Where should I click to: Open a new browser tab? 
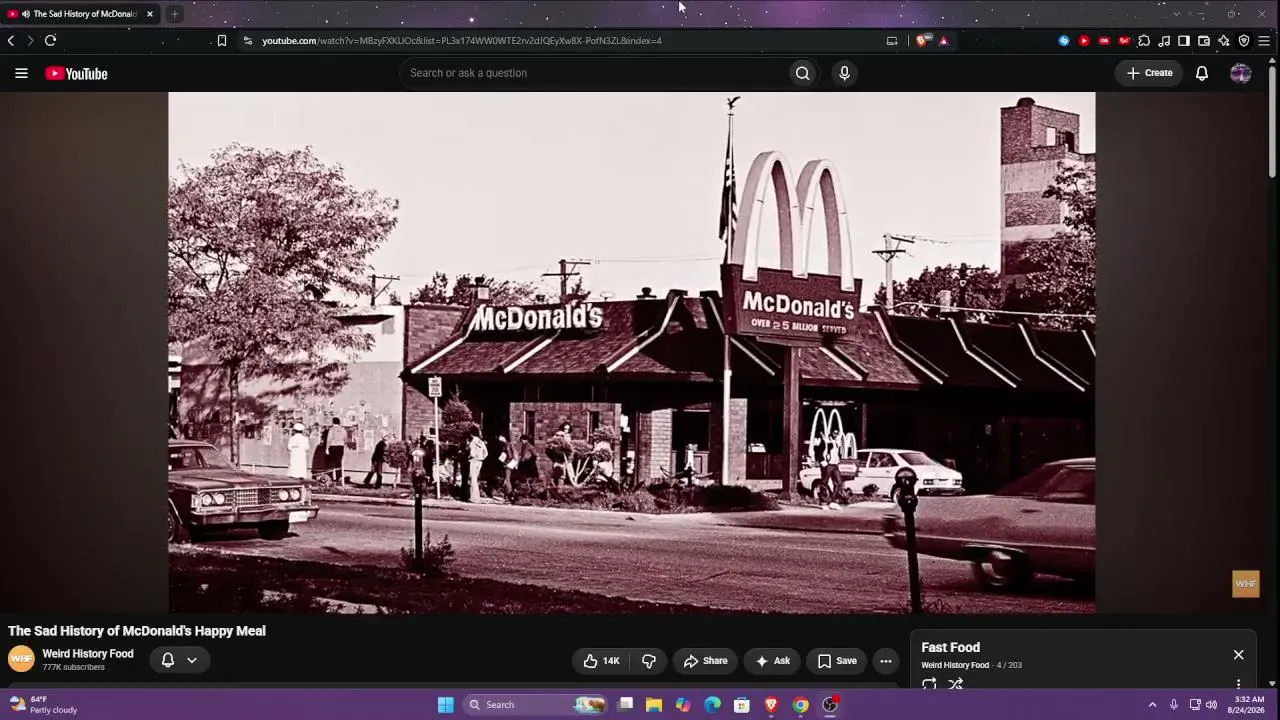click(x=174, y=14)
